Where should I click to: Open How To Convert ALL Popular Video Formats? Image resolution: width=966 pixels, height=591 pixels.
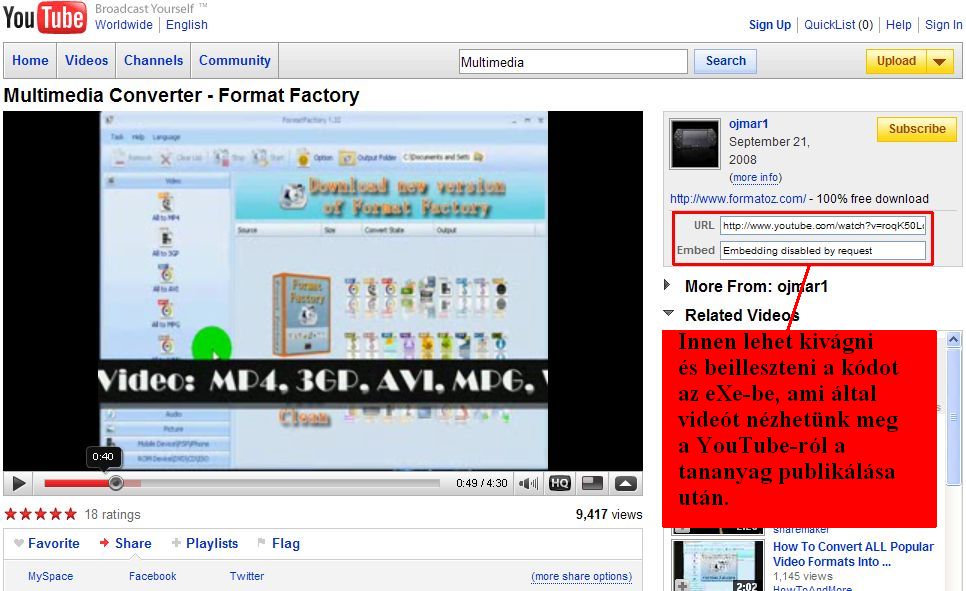coord(853,554)
